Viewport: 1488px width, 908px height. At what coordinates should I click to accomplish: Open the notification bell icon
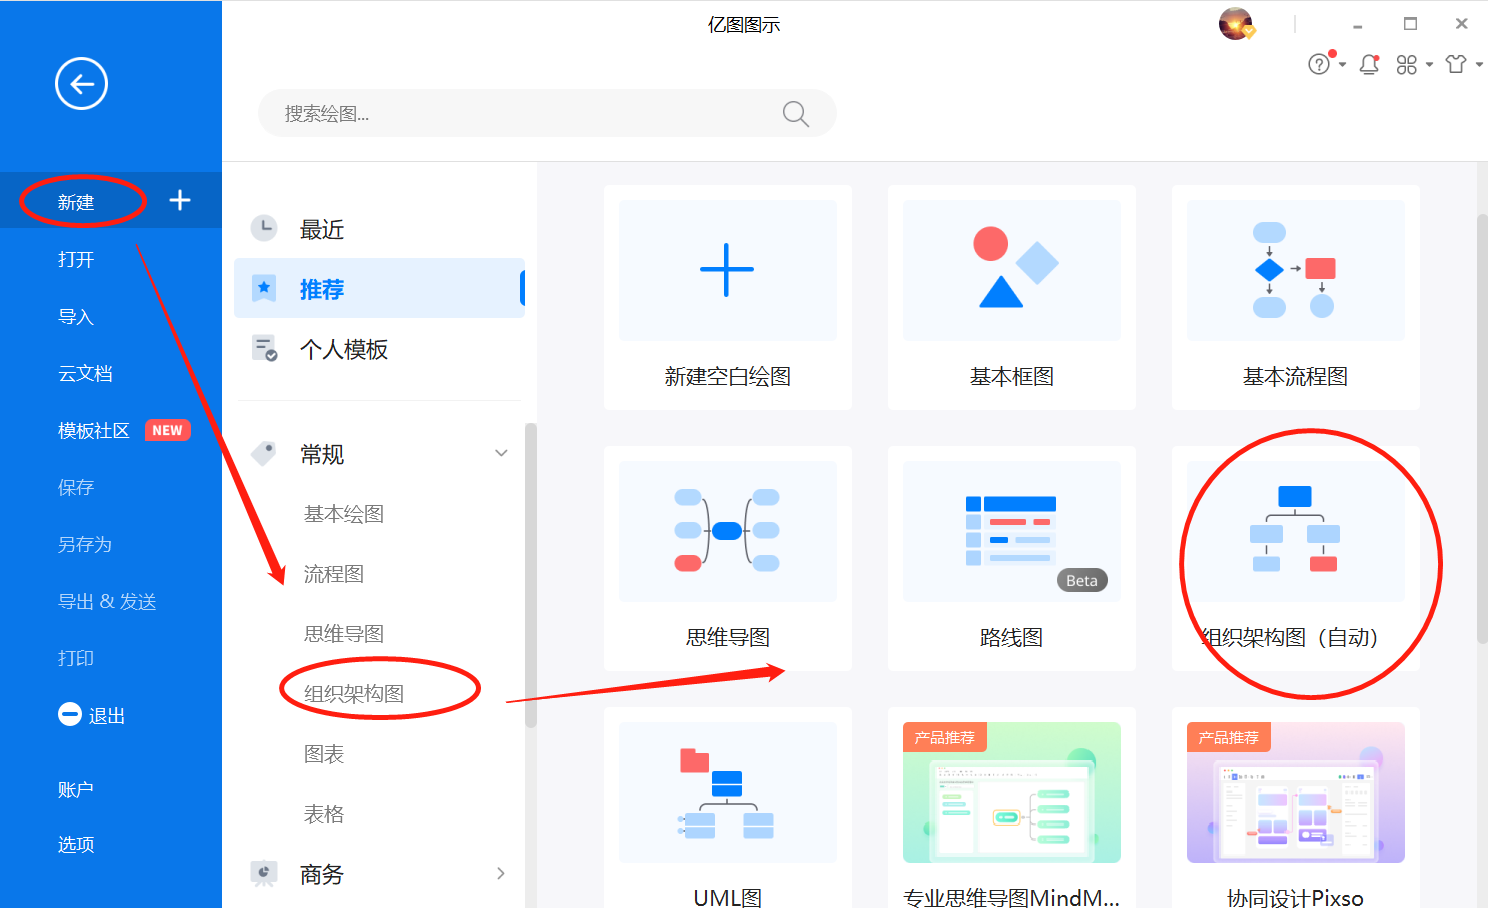[x=1370, y=65]
